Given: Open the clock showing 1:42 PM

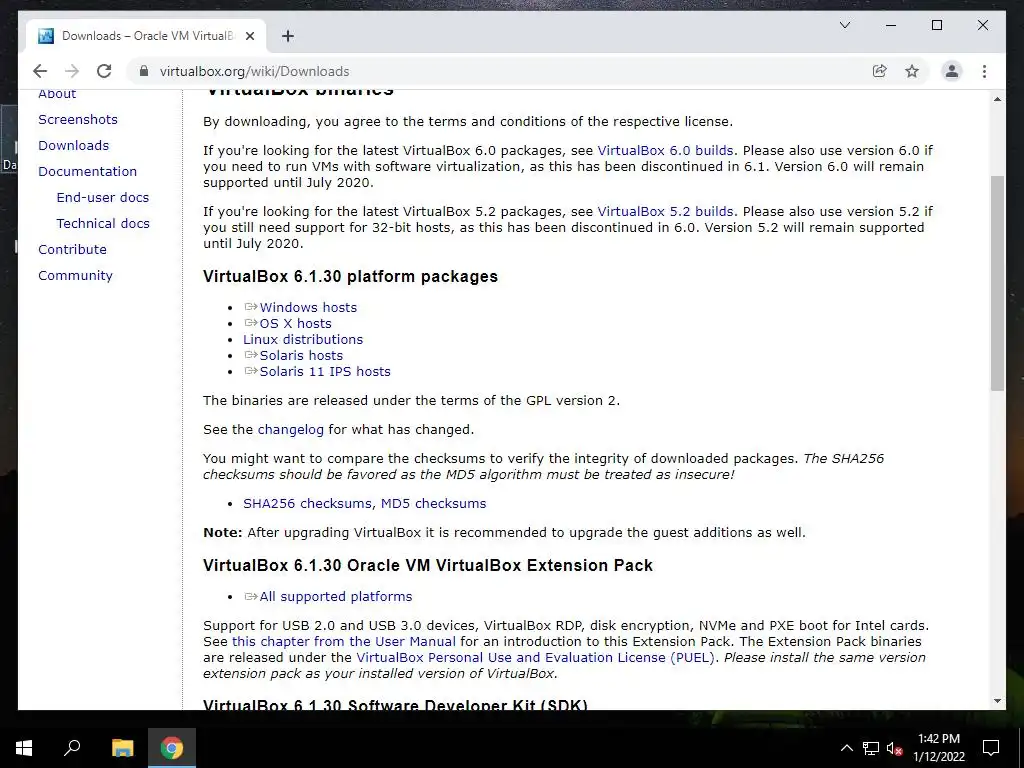Looking at the screenshot, I should tap(938, 748).
